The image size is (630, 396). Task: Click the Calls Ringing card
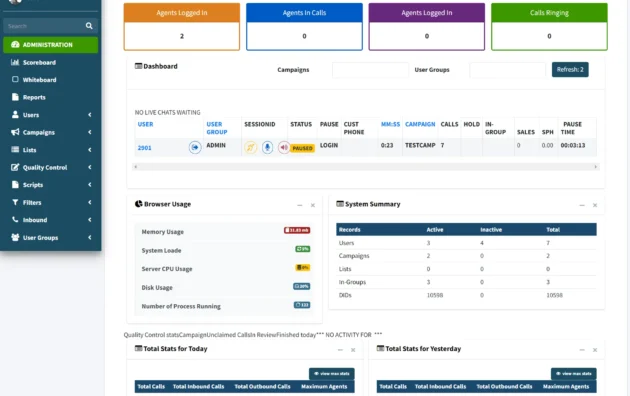(x=549, y=27)
